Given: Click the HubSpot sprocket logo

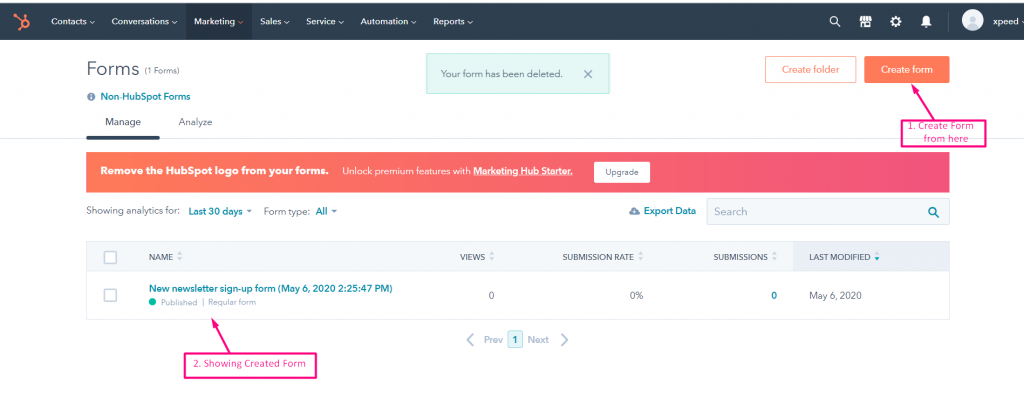Looking at the screenshot, I should point(22,22).
